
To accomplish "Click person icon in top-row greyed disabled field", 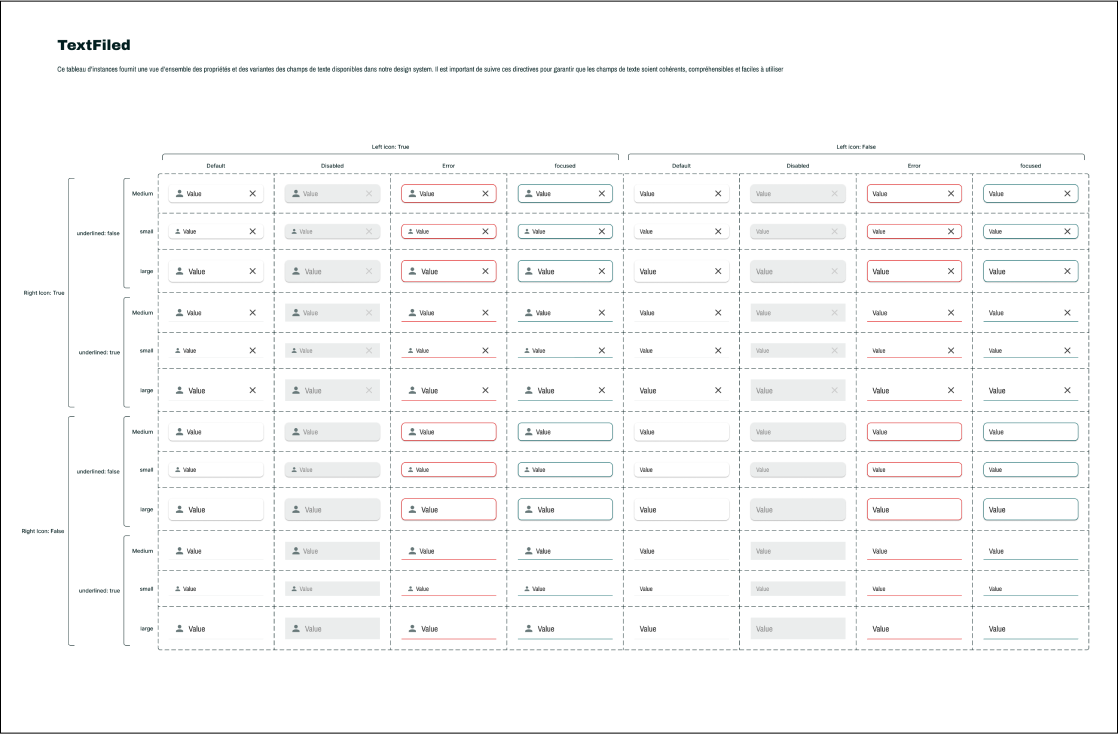I will point(295,193).
